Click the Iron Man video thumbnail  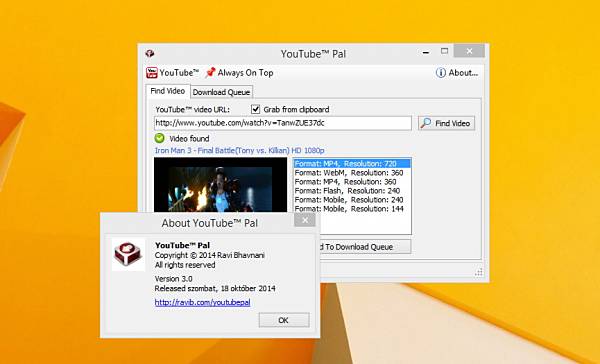pos(220,184)
